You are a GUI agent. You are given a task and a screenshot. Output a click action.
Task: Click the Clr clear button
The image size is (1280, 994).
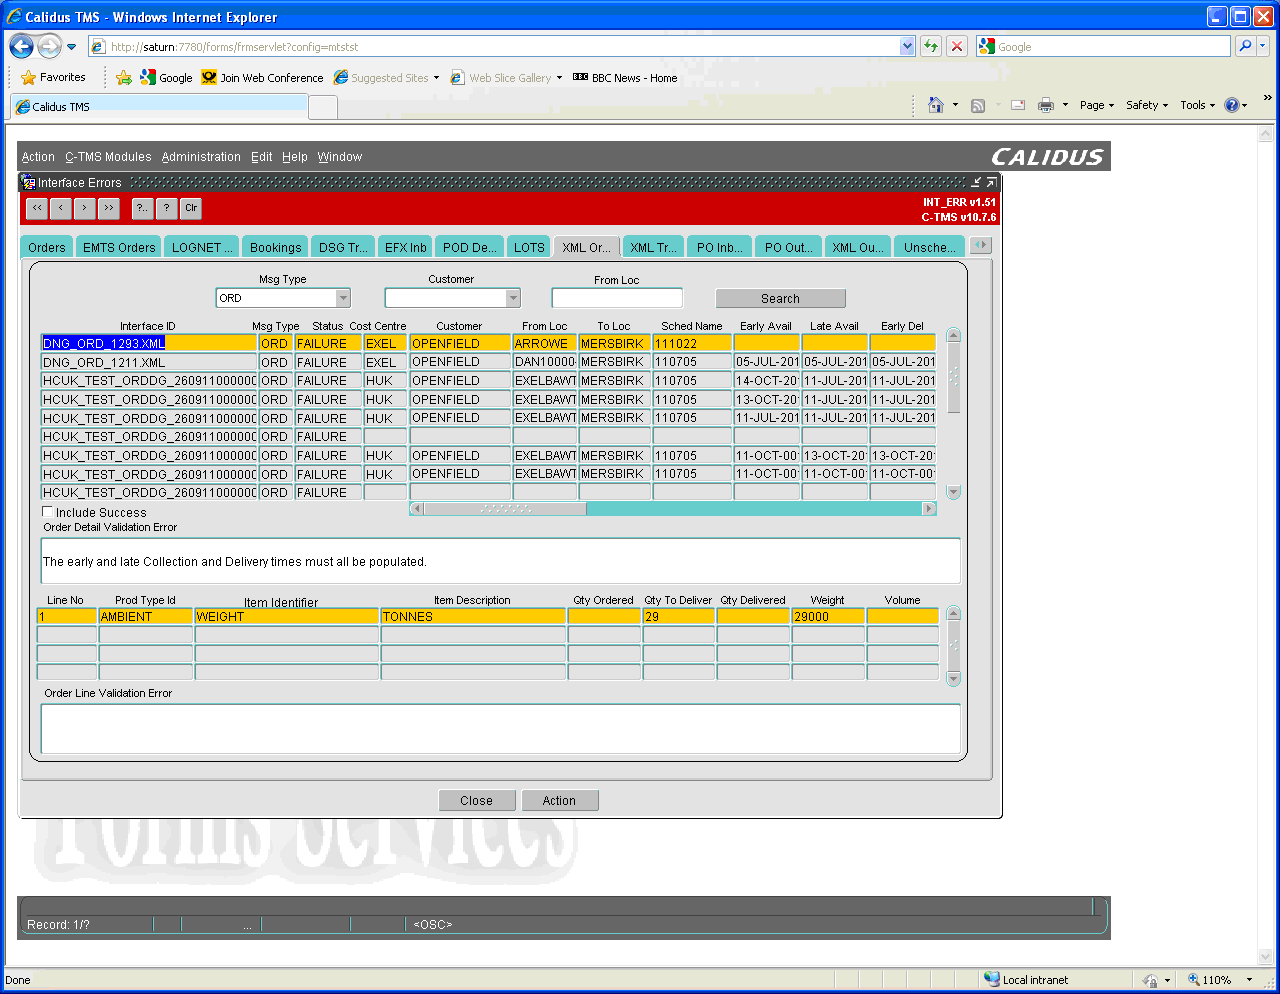[191, 208]
